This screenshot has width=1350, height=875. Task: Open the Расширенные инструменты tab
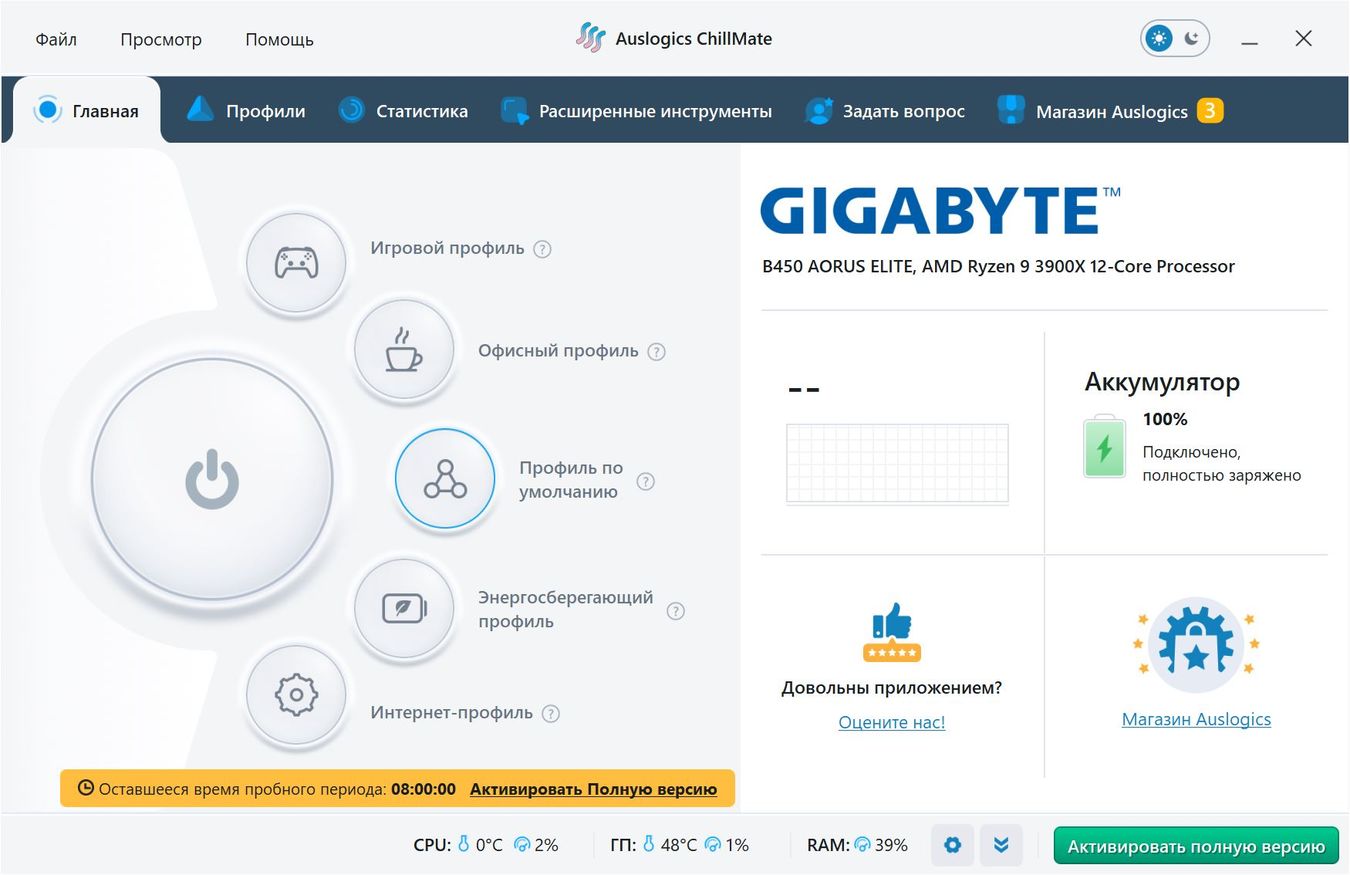pyautogui.click(x=636, y=111)
